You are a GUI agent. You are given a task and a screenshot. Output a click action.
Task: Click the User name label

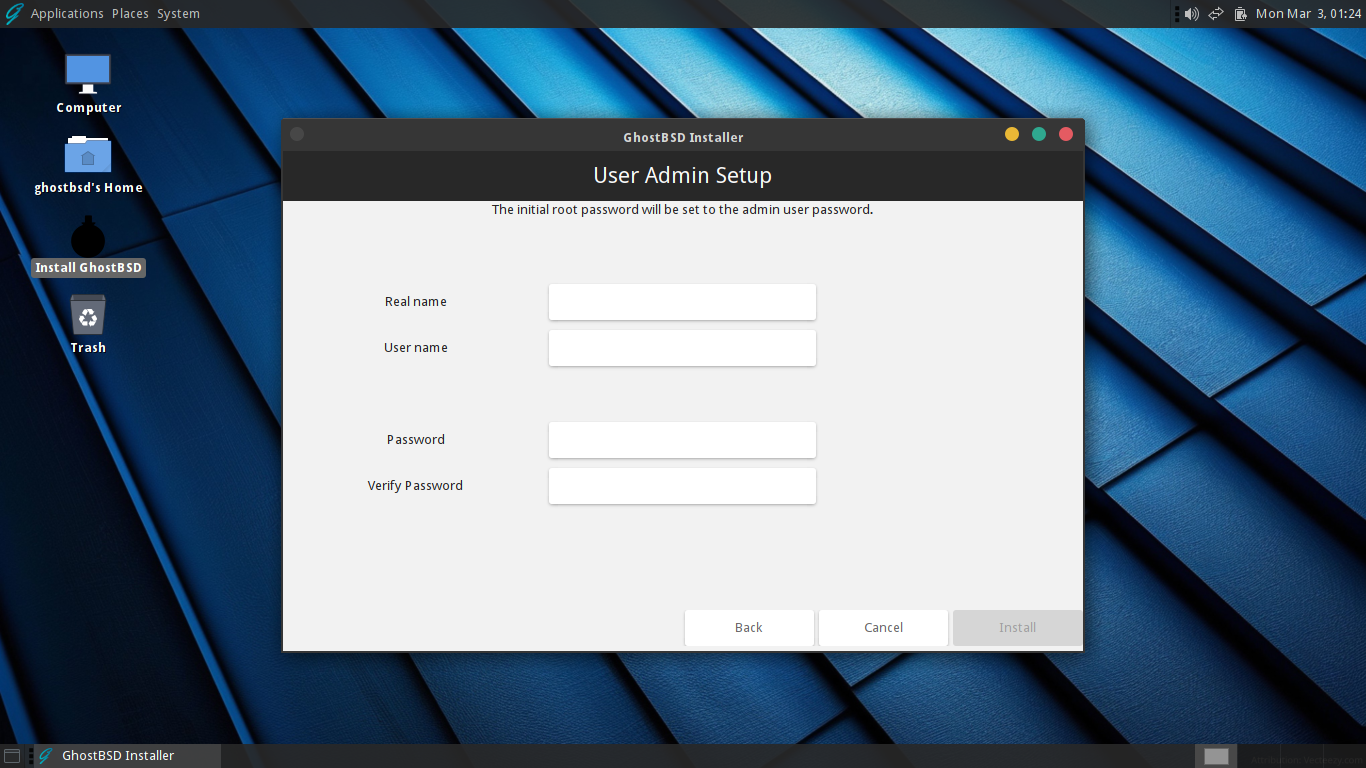tap(416, 348)
